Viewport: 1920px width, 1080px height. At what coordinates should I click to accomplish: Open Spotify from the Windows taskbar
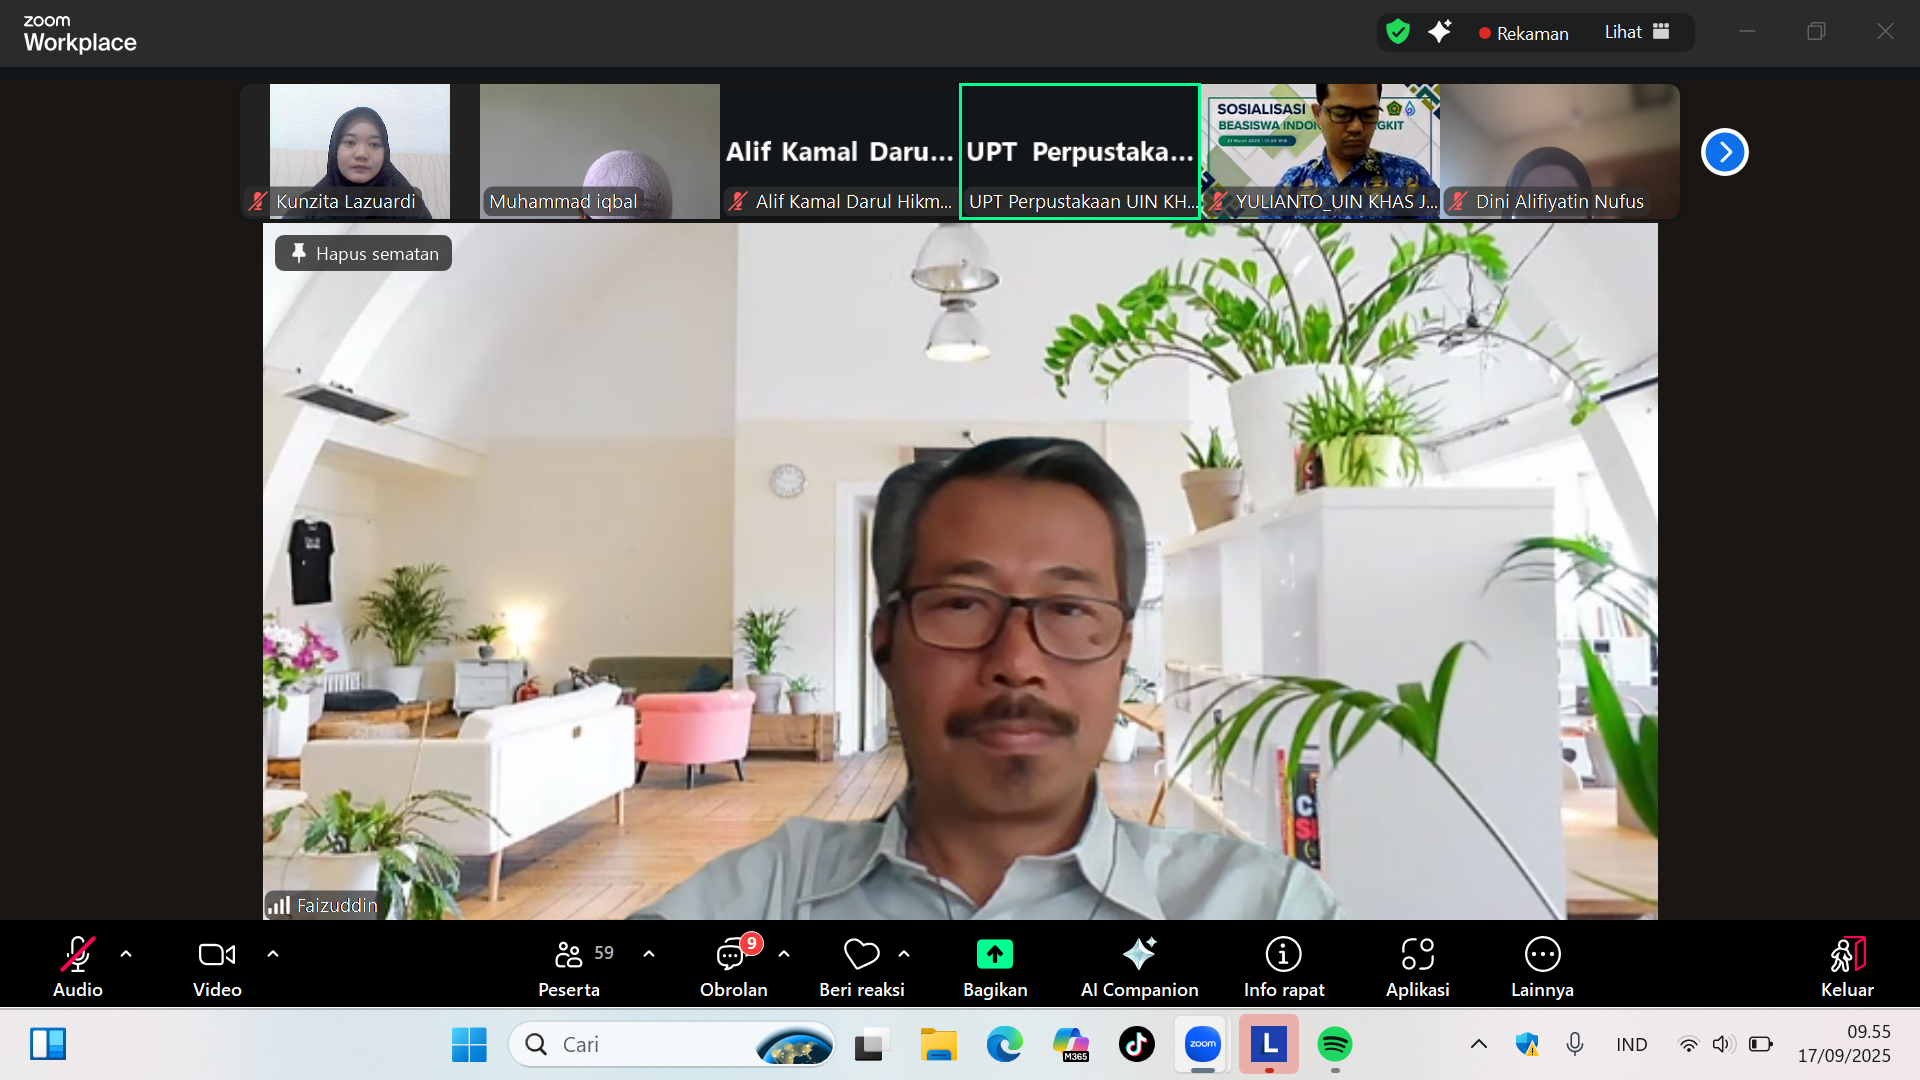coord(1334,1044)
